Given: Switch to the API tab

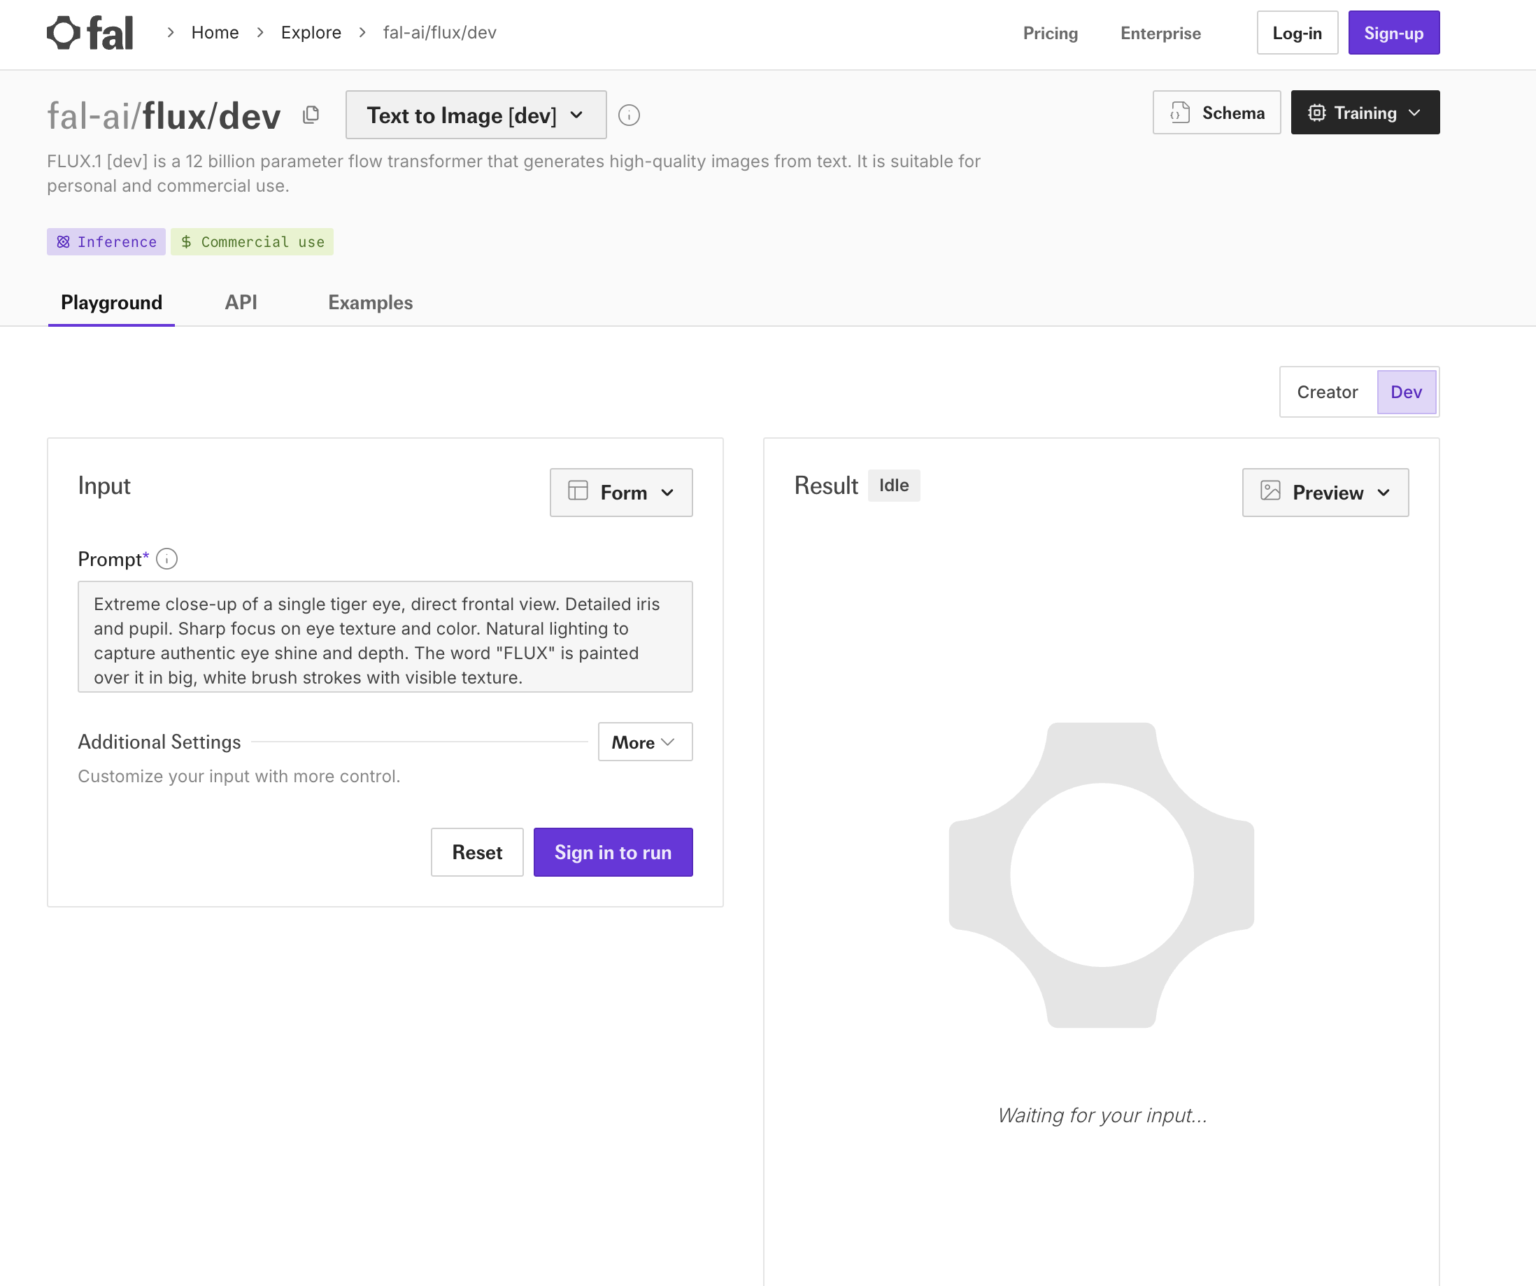Looking at the screenshot, I should pyautogui.click(x=241, y=302).
